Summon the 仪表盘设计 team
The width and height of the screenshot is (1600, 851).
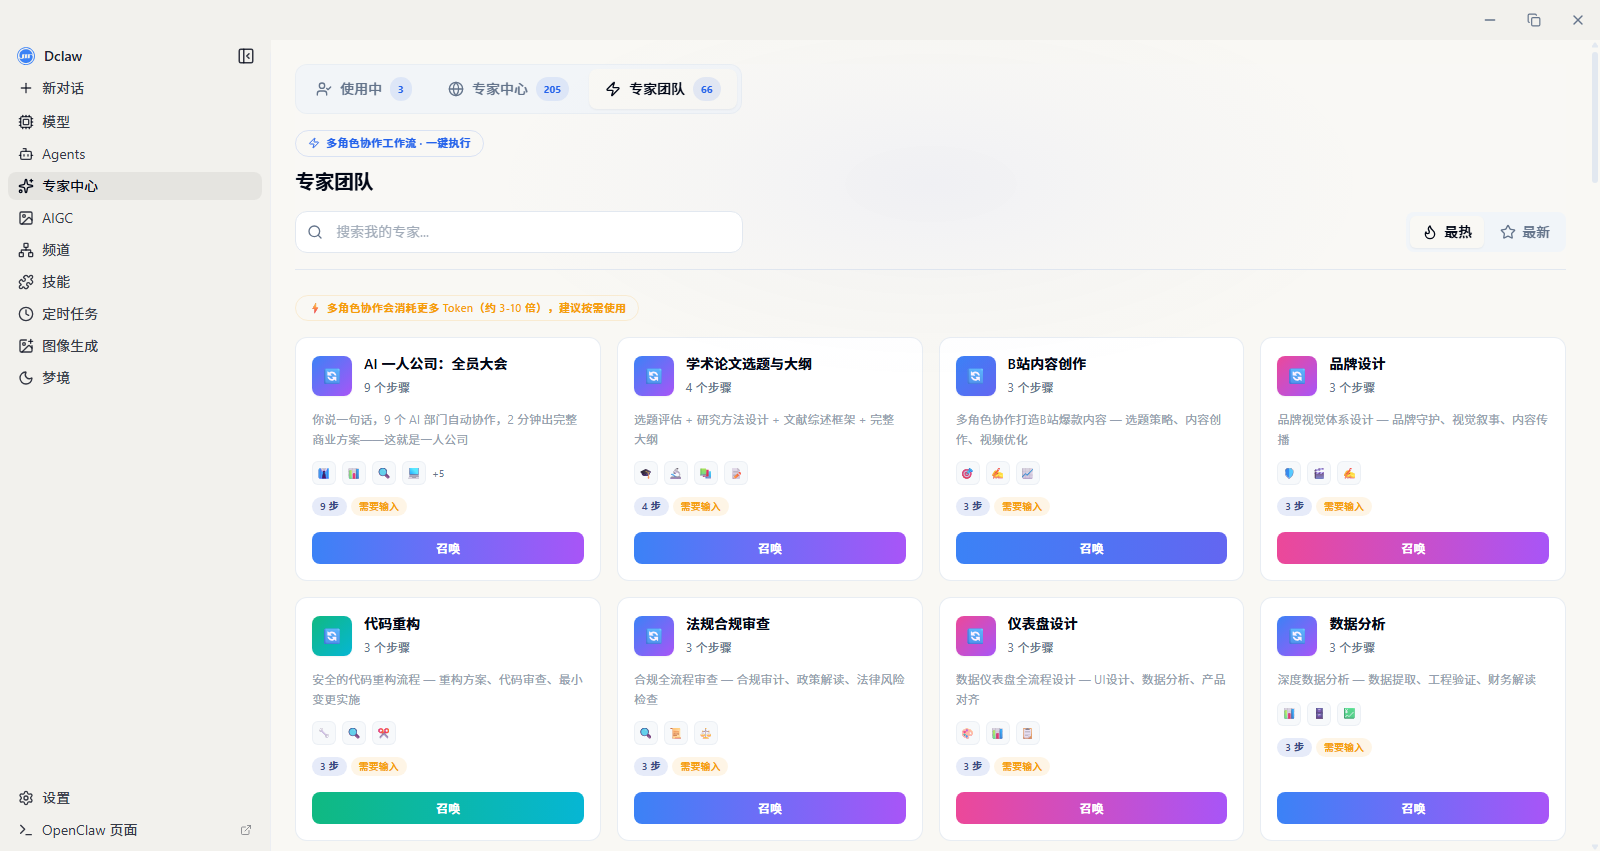[x=1091, y=808]
